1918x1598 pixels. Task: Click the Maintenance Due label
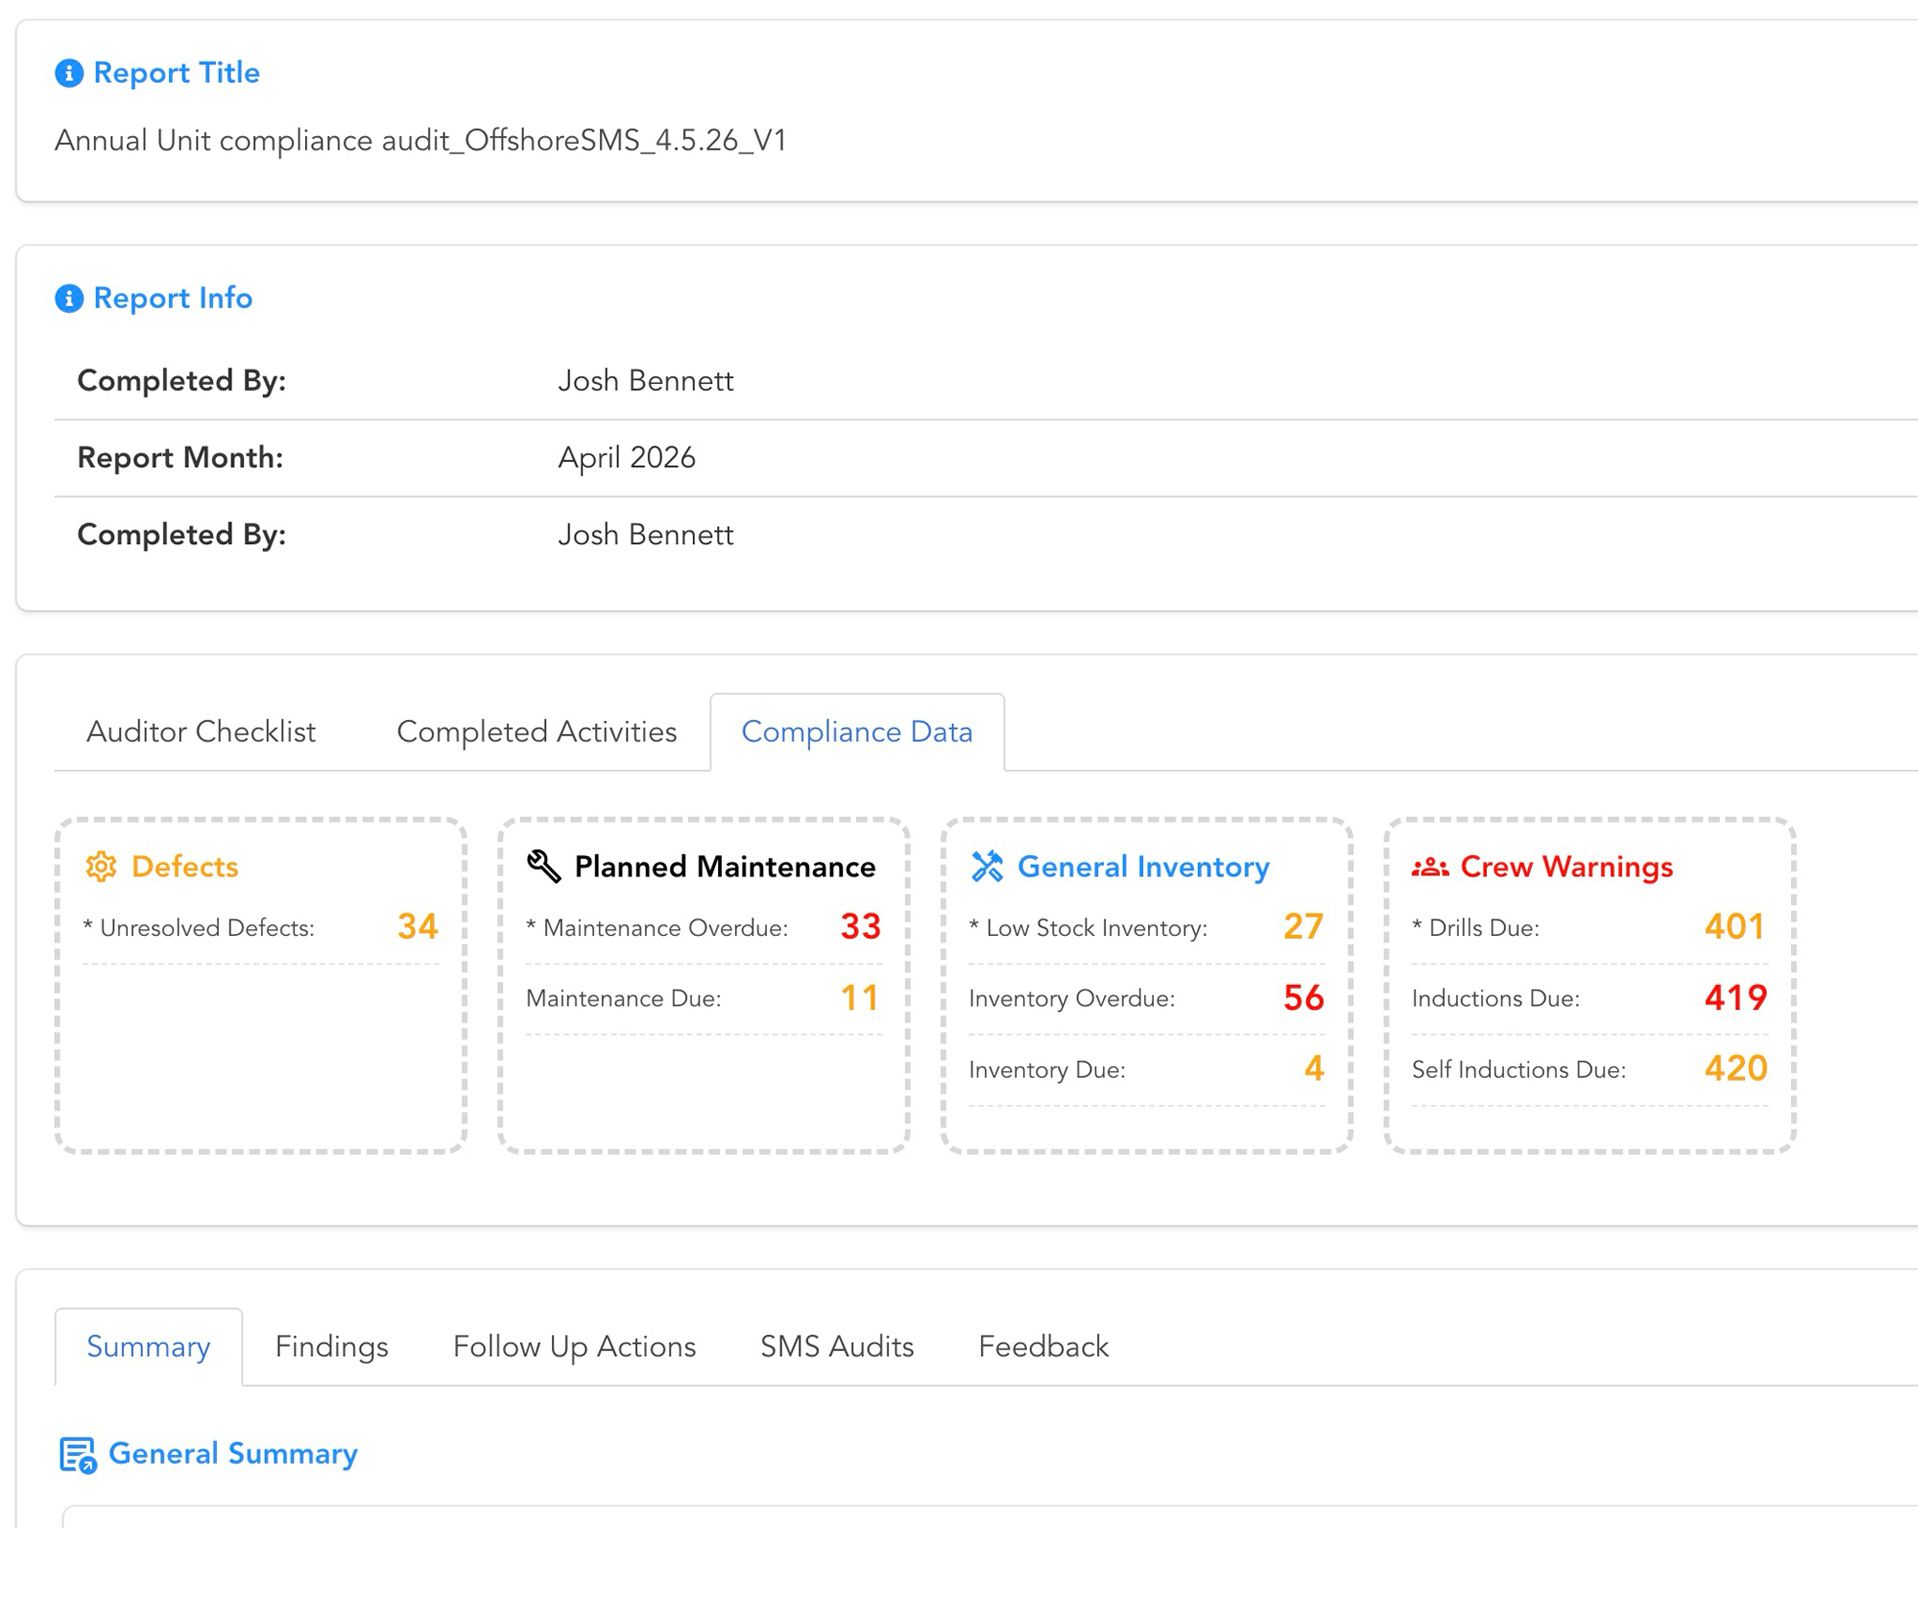click(x=623, y=999)
